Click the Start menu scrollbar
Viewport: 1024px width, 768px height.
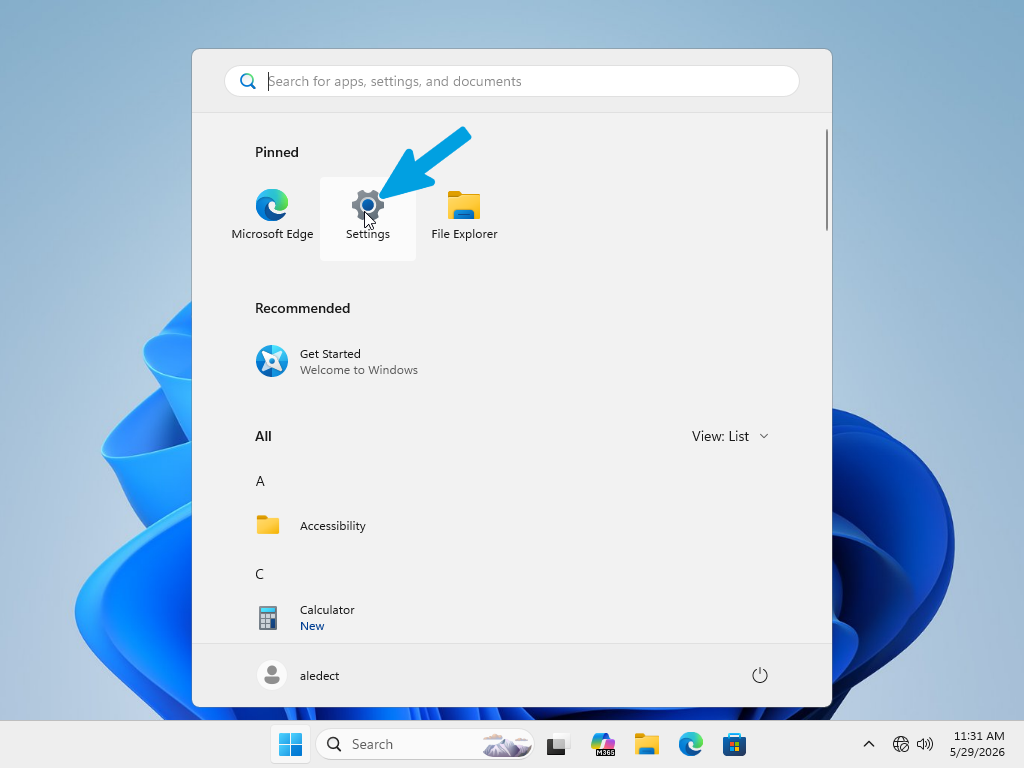point(827,180)
